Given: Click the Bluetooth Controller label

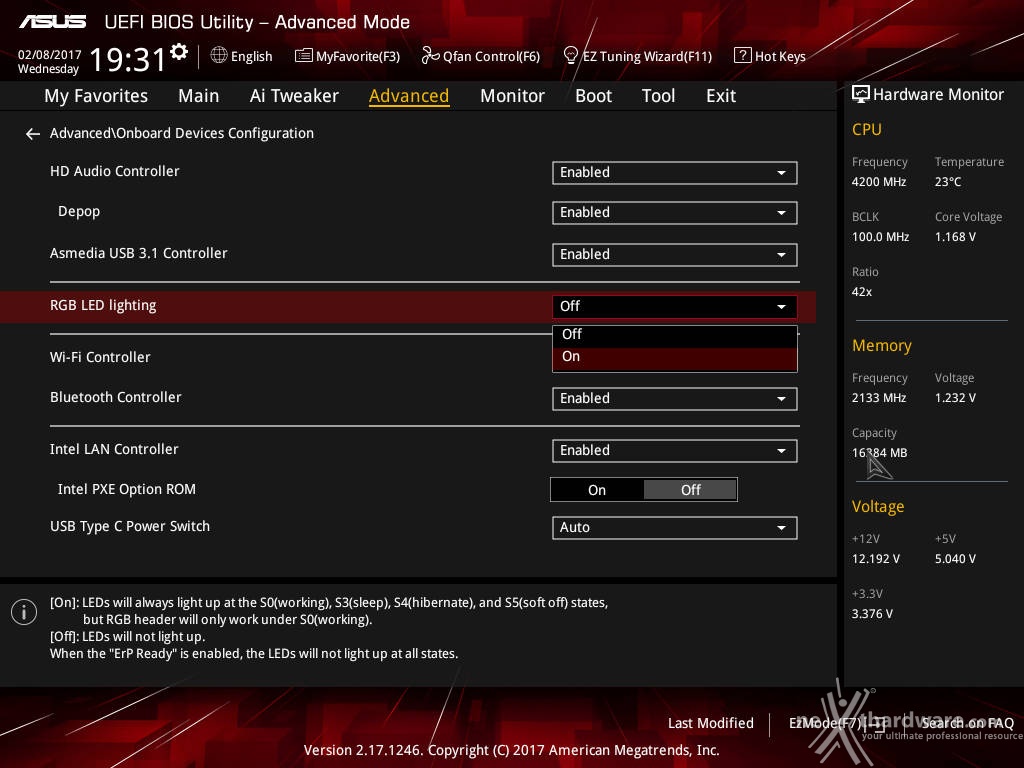Looking at the screenshot, I should coord(116,397).
